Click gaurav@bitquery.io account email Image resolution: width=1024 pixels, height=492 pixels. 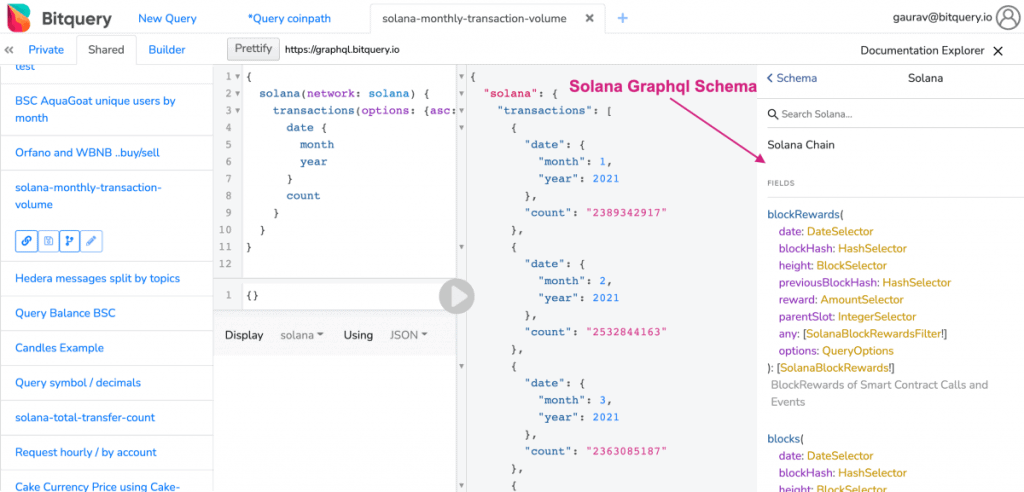[x=942, y=18]
